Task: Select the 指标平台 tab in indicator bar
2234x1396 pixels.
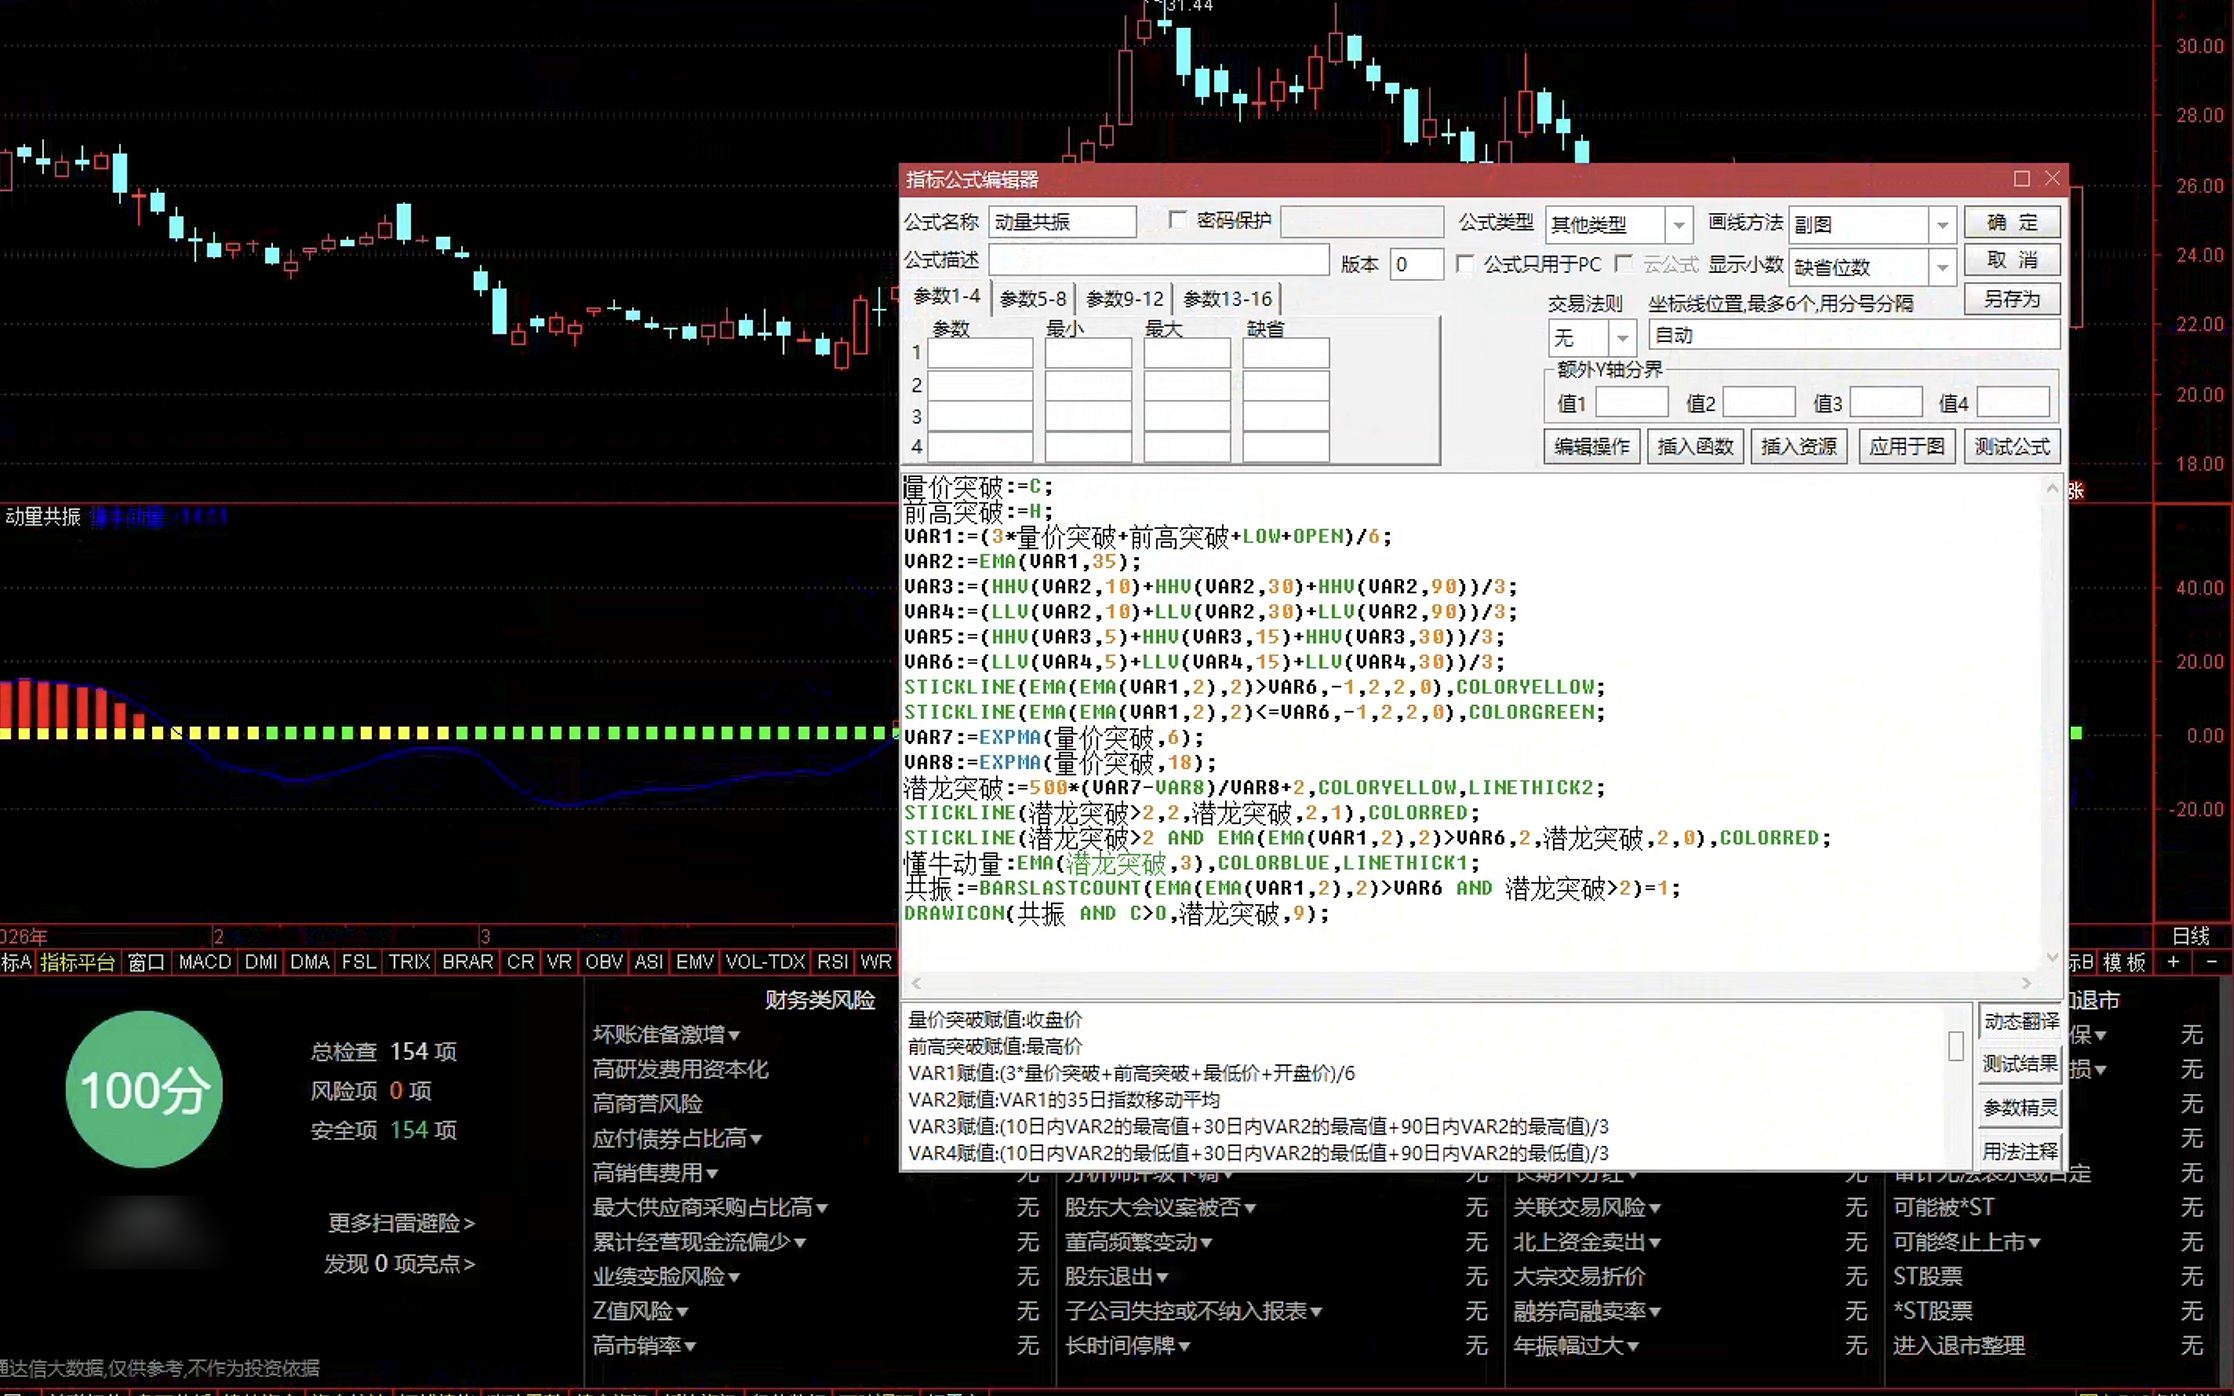Action: tap(78, 962)
